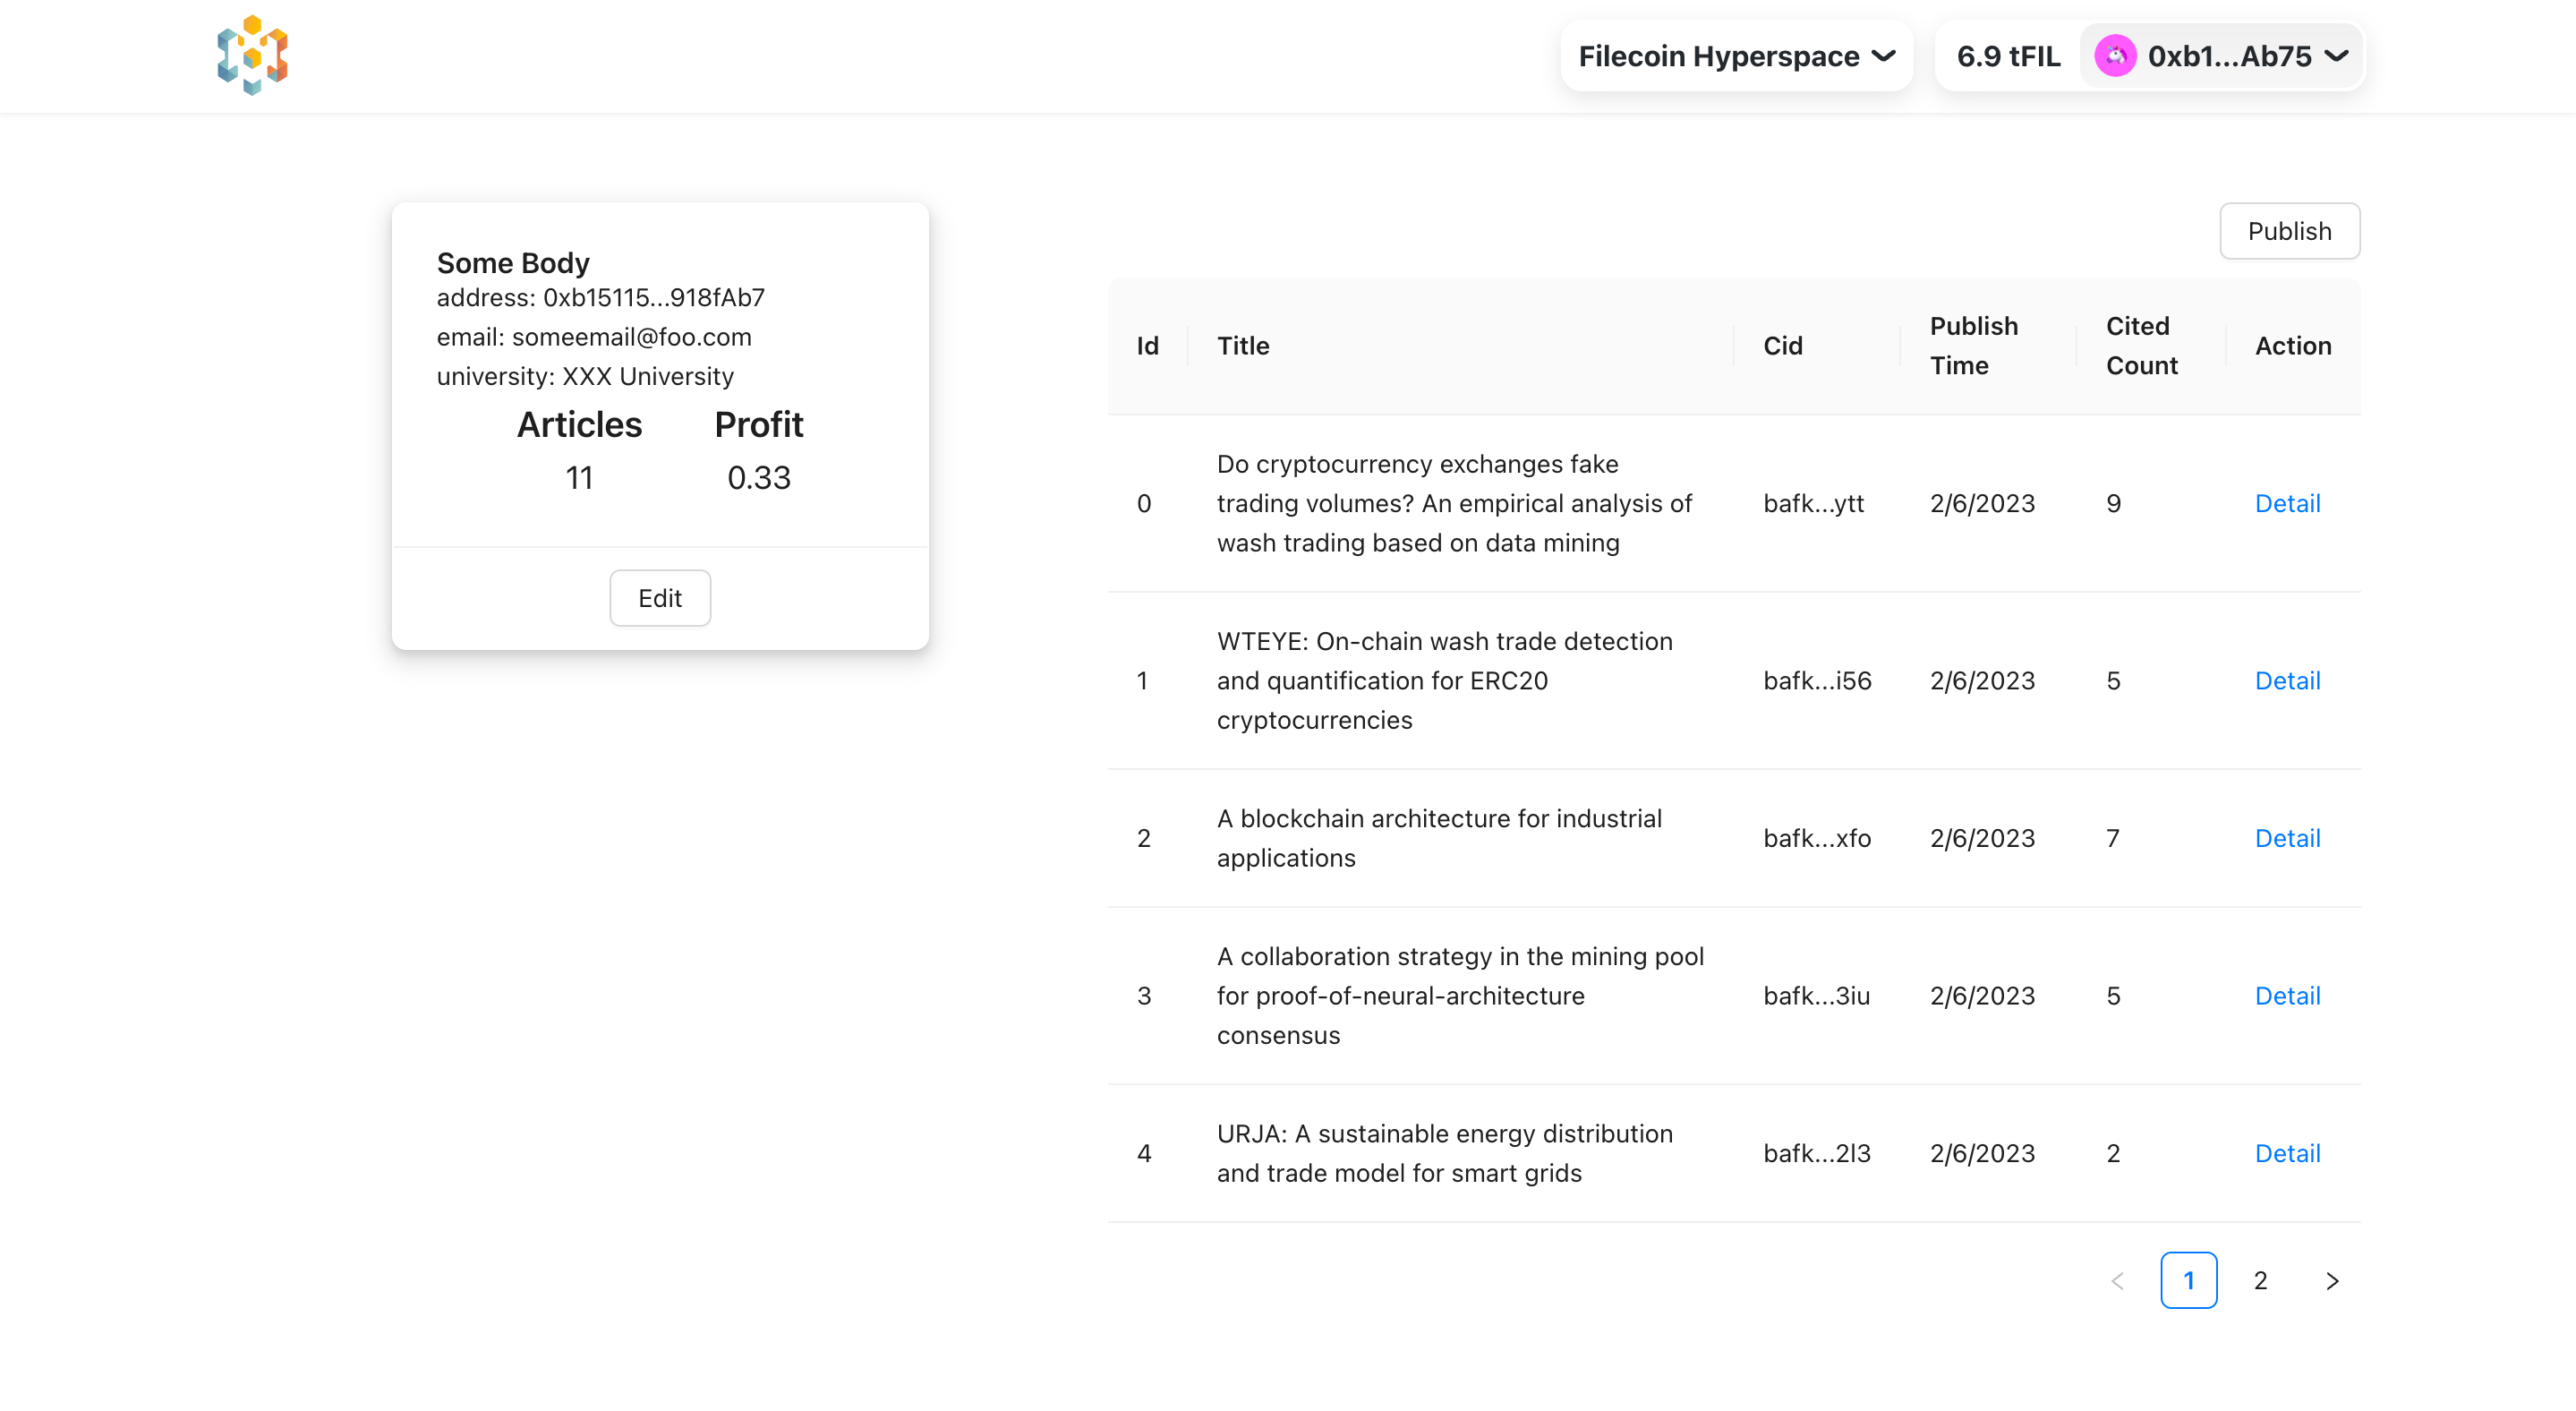Image resolution: width=2576 pixels, height=1411 pixels.
Task: Click cited count 7 in row 2
Action: (2113, 838)
